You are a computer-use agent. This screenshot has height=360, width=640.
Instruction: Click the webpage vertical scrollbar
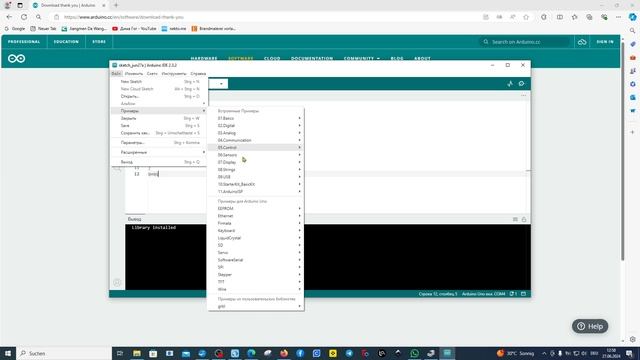coord(622,151)
